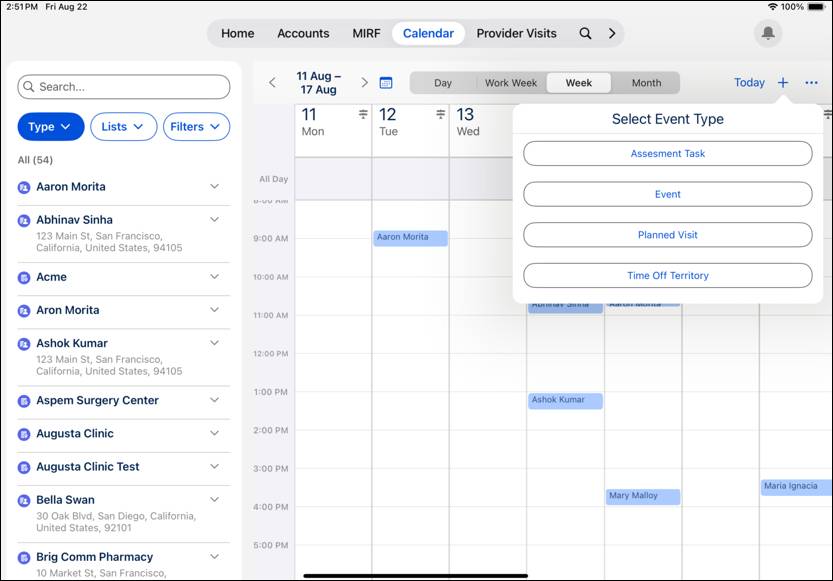The height and width of the screenshot is (581, 833).
Task: Choose Assesment Task event type
Action: coord(668,153)
